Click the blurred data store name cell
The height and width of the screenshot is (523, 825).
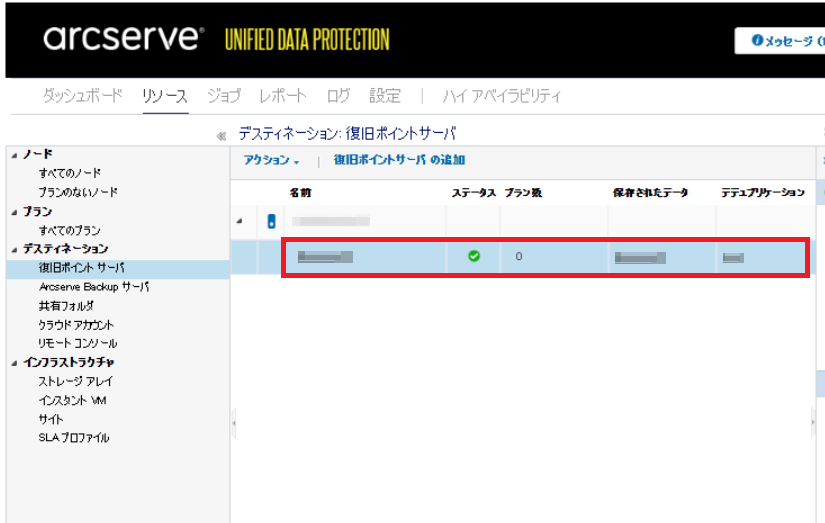[325, 257]
